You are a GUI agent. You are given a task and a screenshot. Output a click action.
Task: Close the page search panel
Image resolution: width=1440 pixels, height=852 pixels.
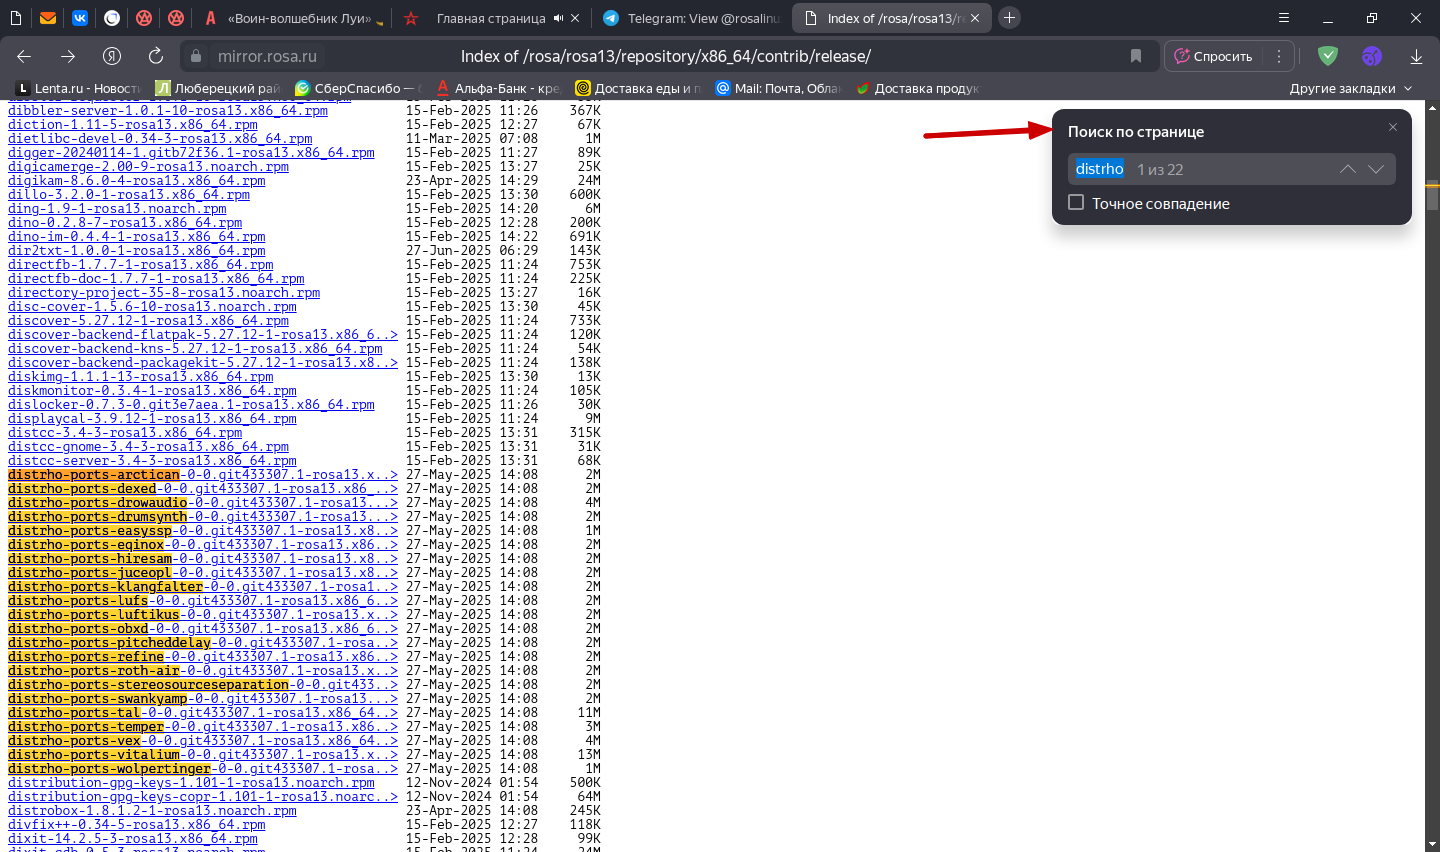pyautogui.click(x=1393, y=127)
